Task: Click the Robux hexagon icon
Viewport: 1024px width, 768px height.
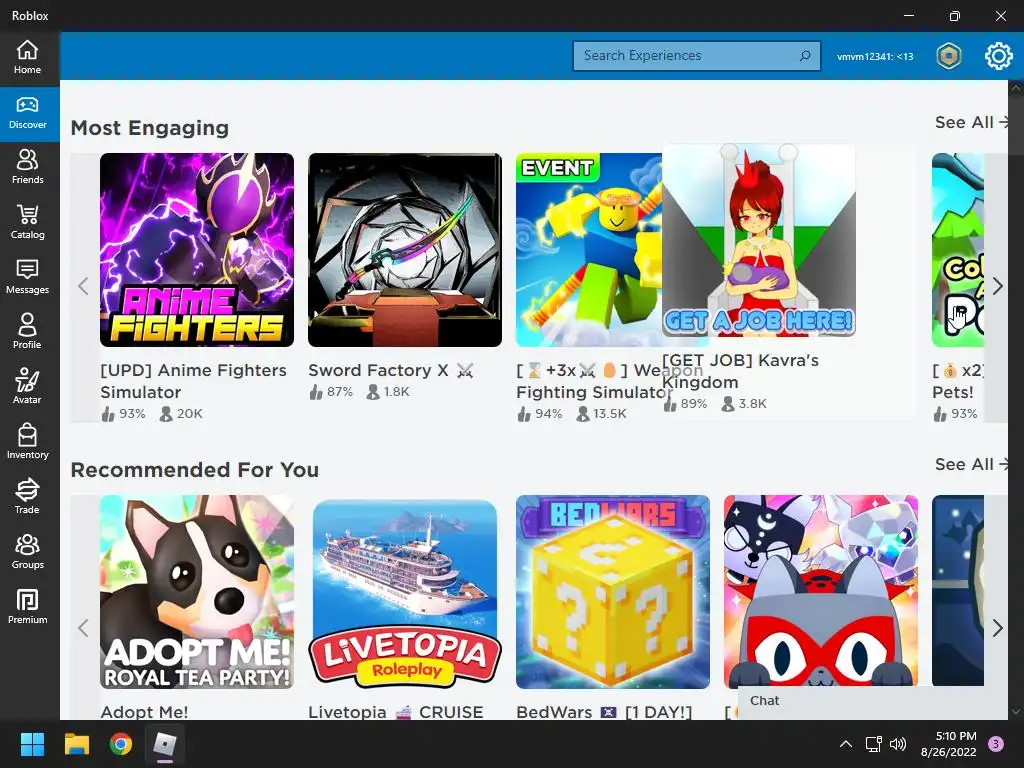Action: (948, 56)
